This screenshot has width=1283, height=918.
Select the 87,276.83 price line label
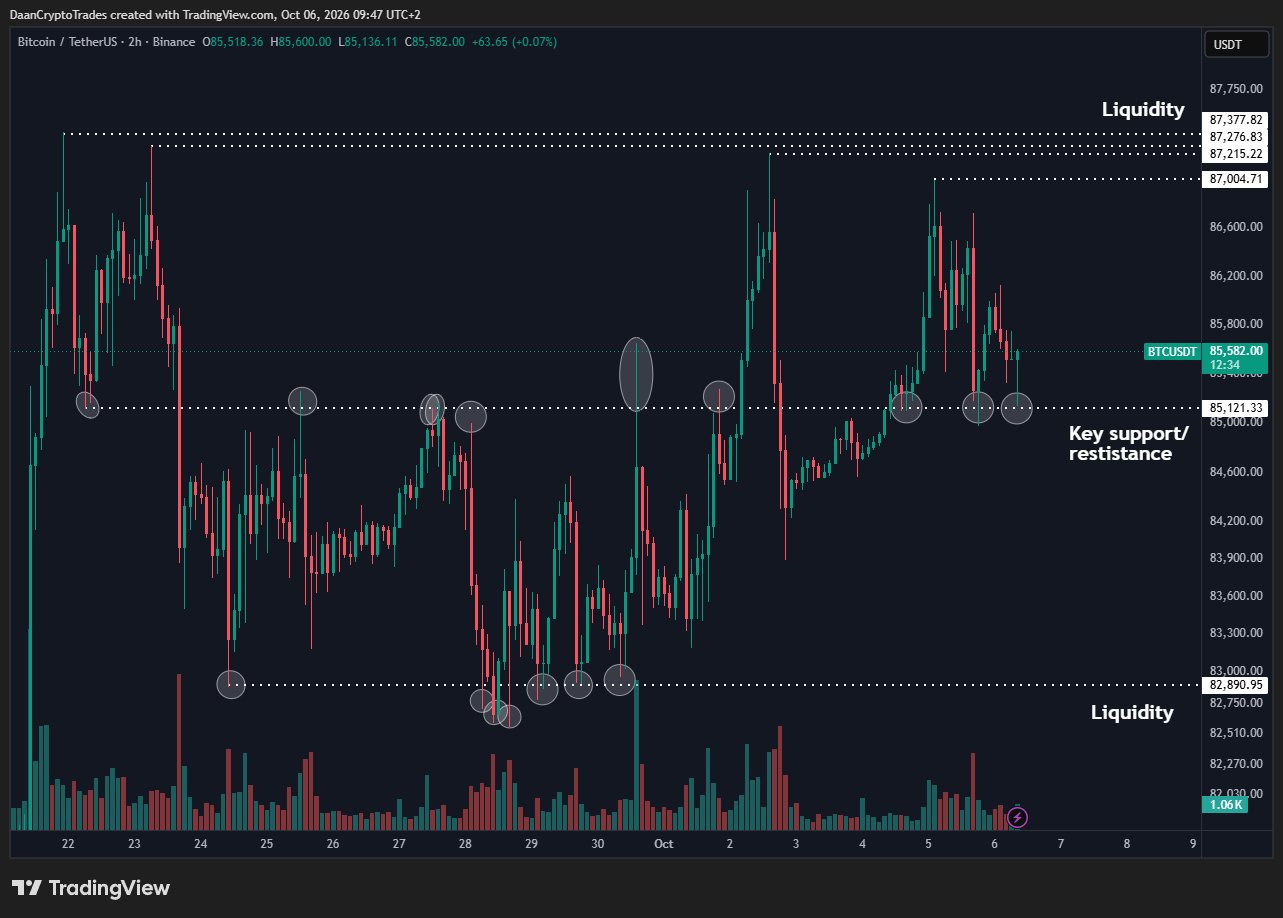pyautogui.click(x=1237, y=137)
